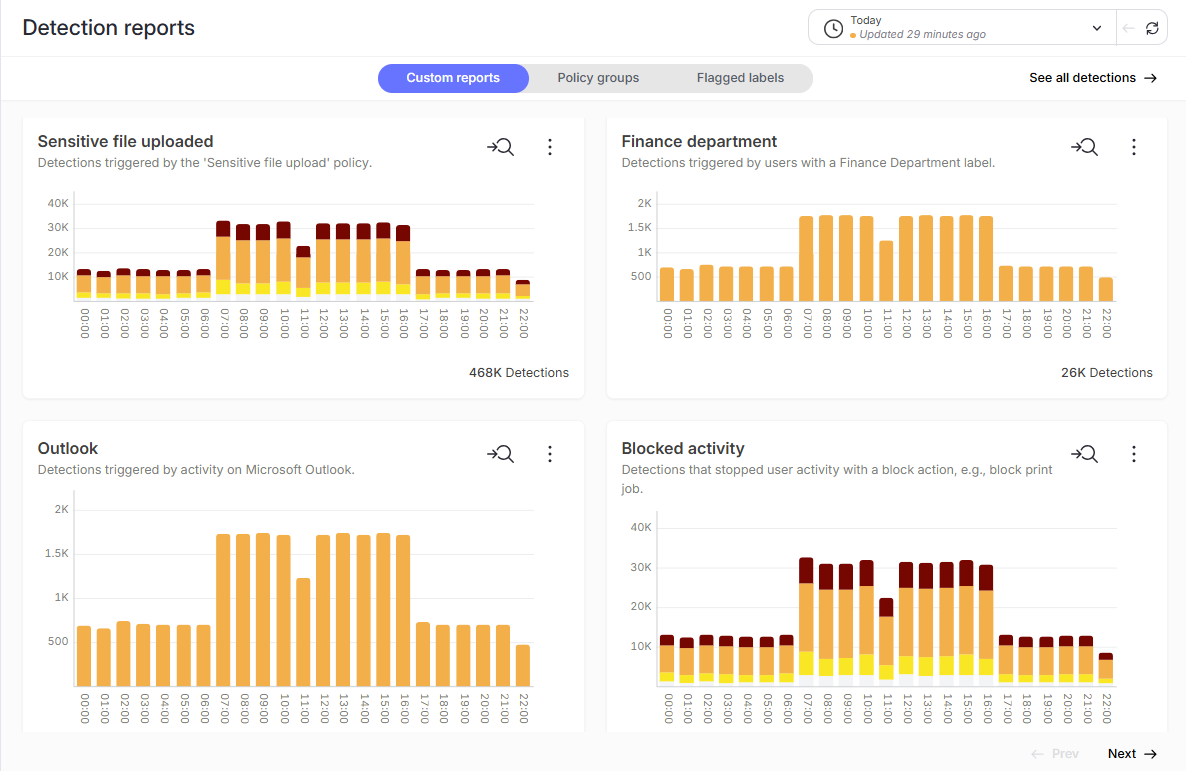Image resolution: width=1186 pixels, height=771 pixels.
Task: Click the Prev pagination button
Action: click(1054, 753)
